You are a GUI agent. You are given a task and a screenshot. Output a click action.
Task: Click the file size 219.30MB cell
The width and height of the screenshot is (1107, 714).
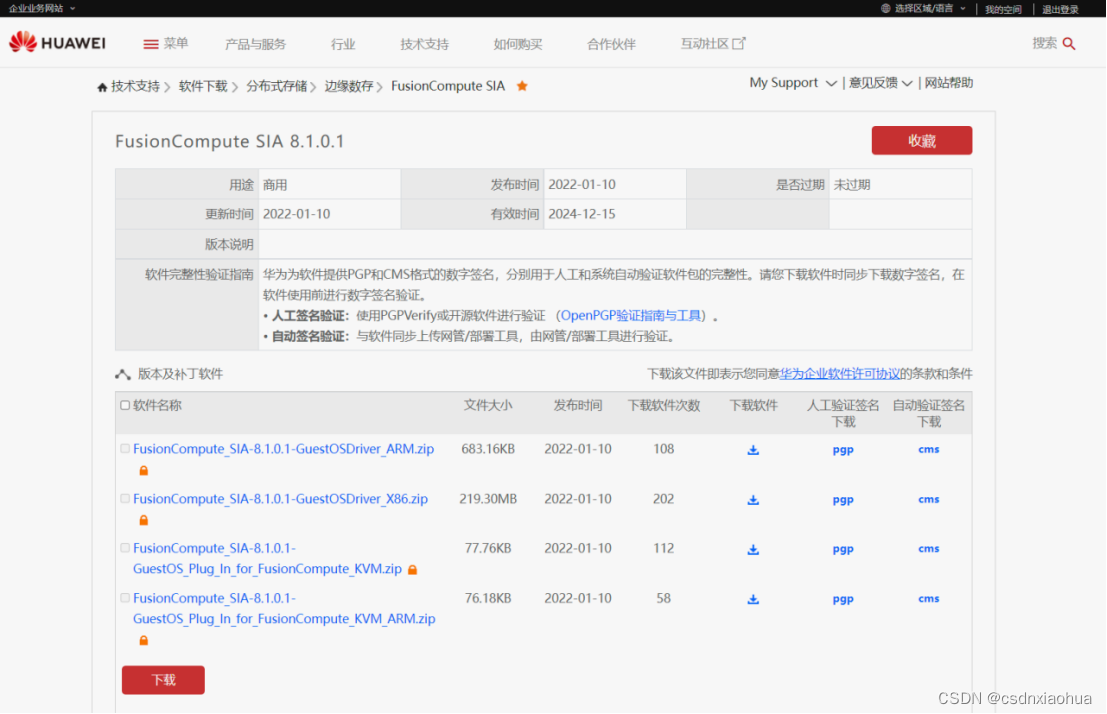pyautogui.click(x=488, y=499)
